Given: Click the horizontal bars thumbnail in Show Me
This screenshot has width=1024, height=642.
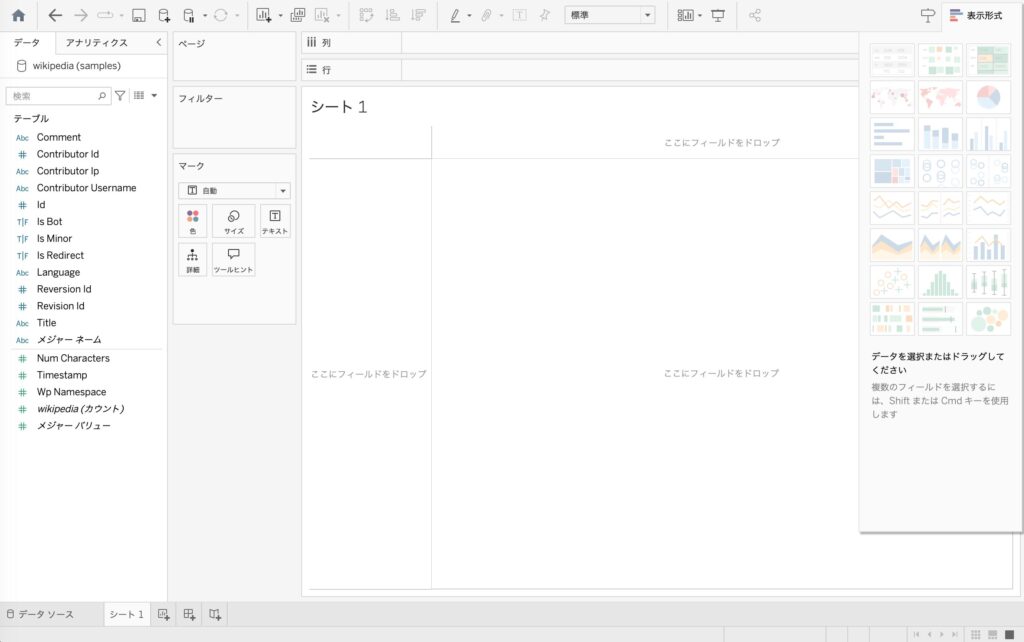Looking at the screenshot, I should tap(892, 135).
